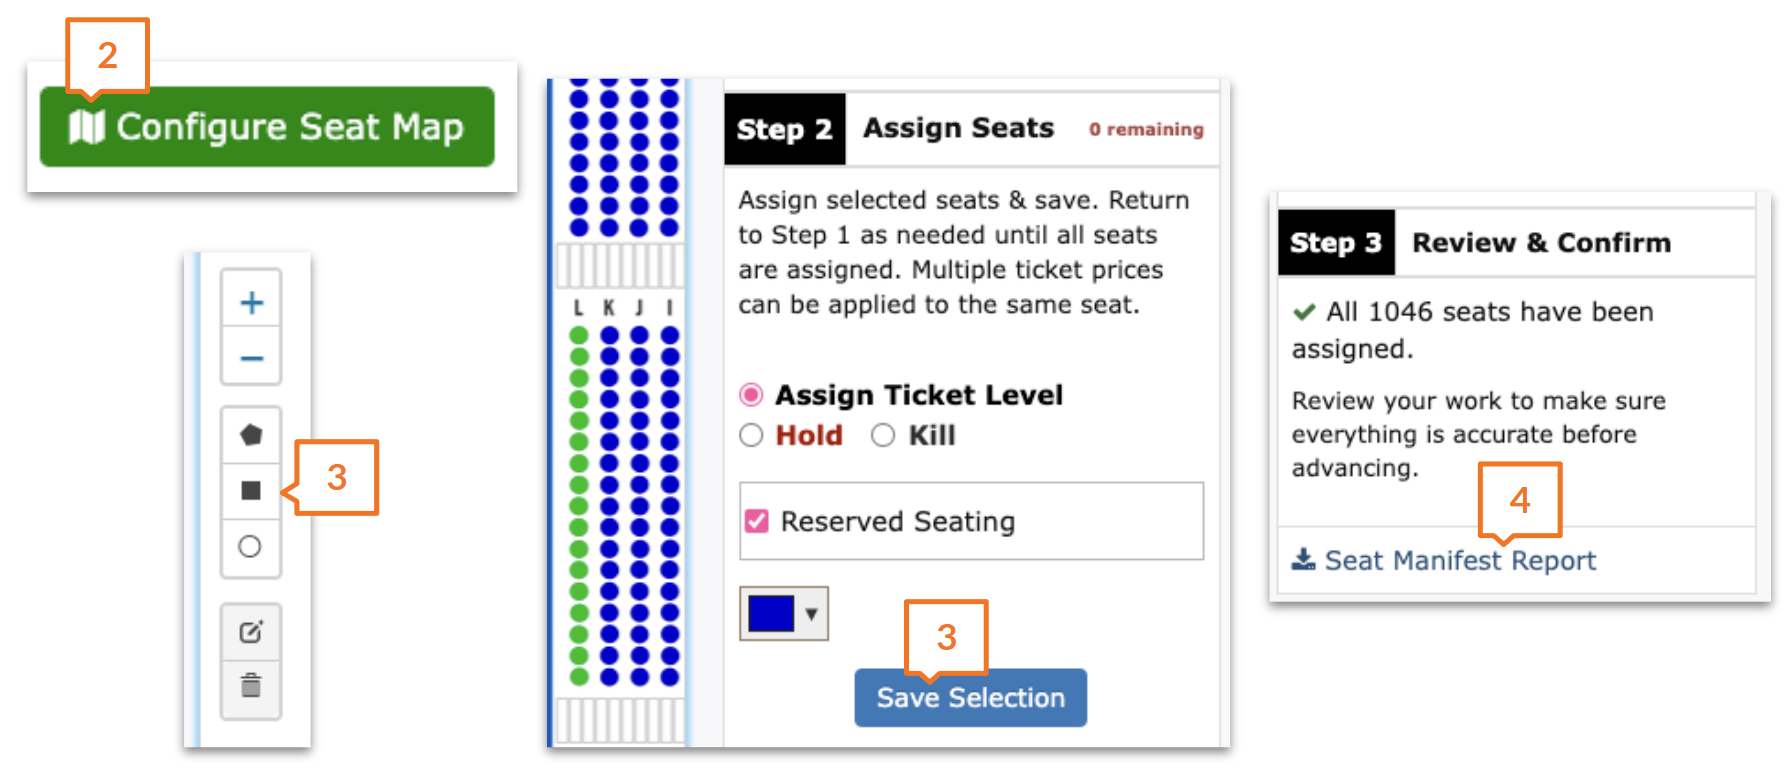The width and height of the screenshot is (1786, 777).
Task: Select the rectangle selection tool
Action: click(x=251, y=490)
